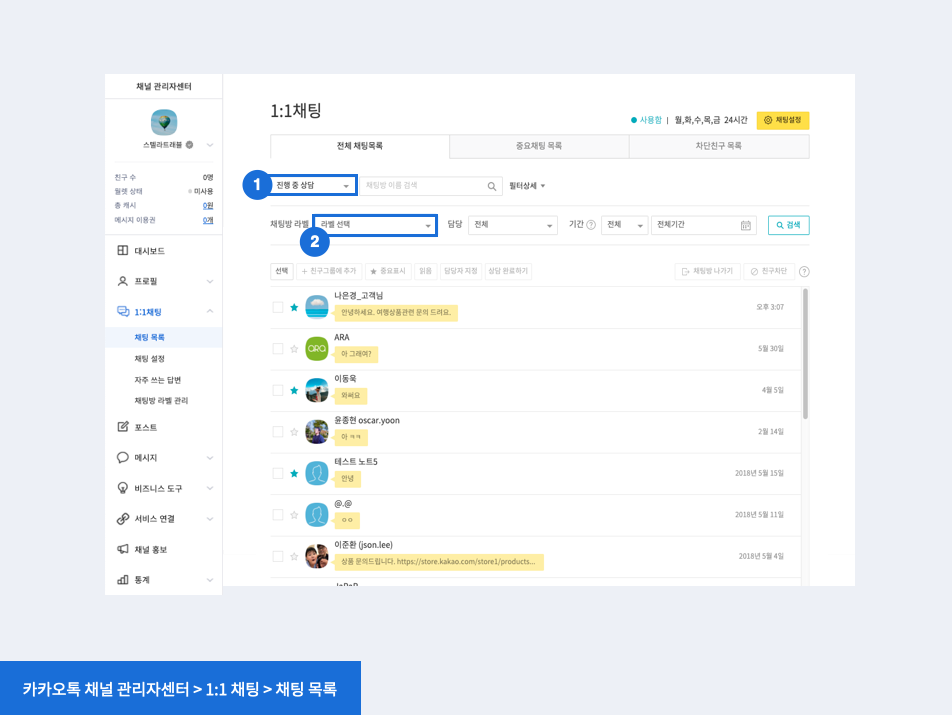Switch to the 전체 채팅목록 tab
952x715 pixels.
(x=359, y=146)
